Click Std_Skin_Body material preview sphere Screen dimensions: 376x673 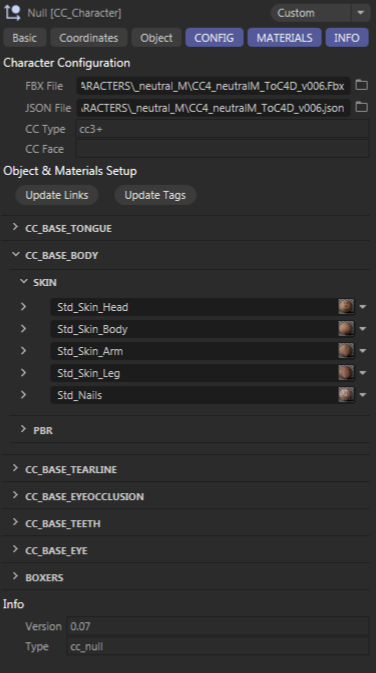point(346,329)
